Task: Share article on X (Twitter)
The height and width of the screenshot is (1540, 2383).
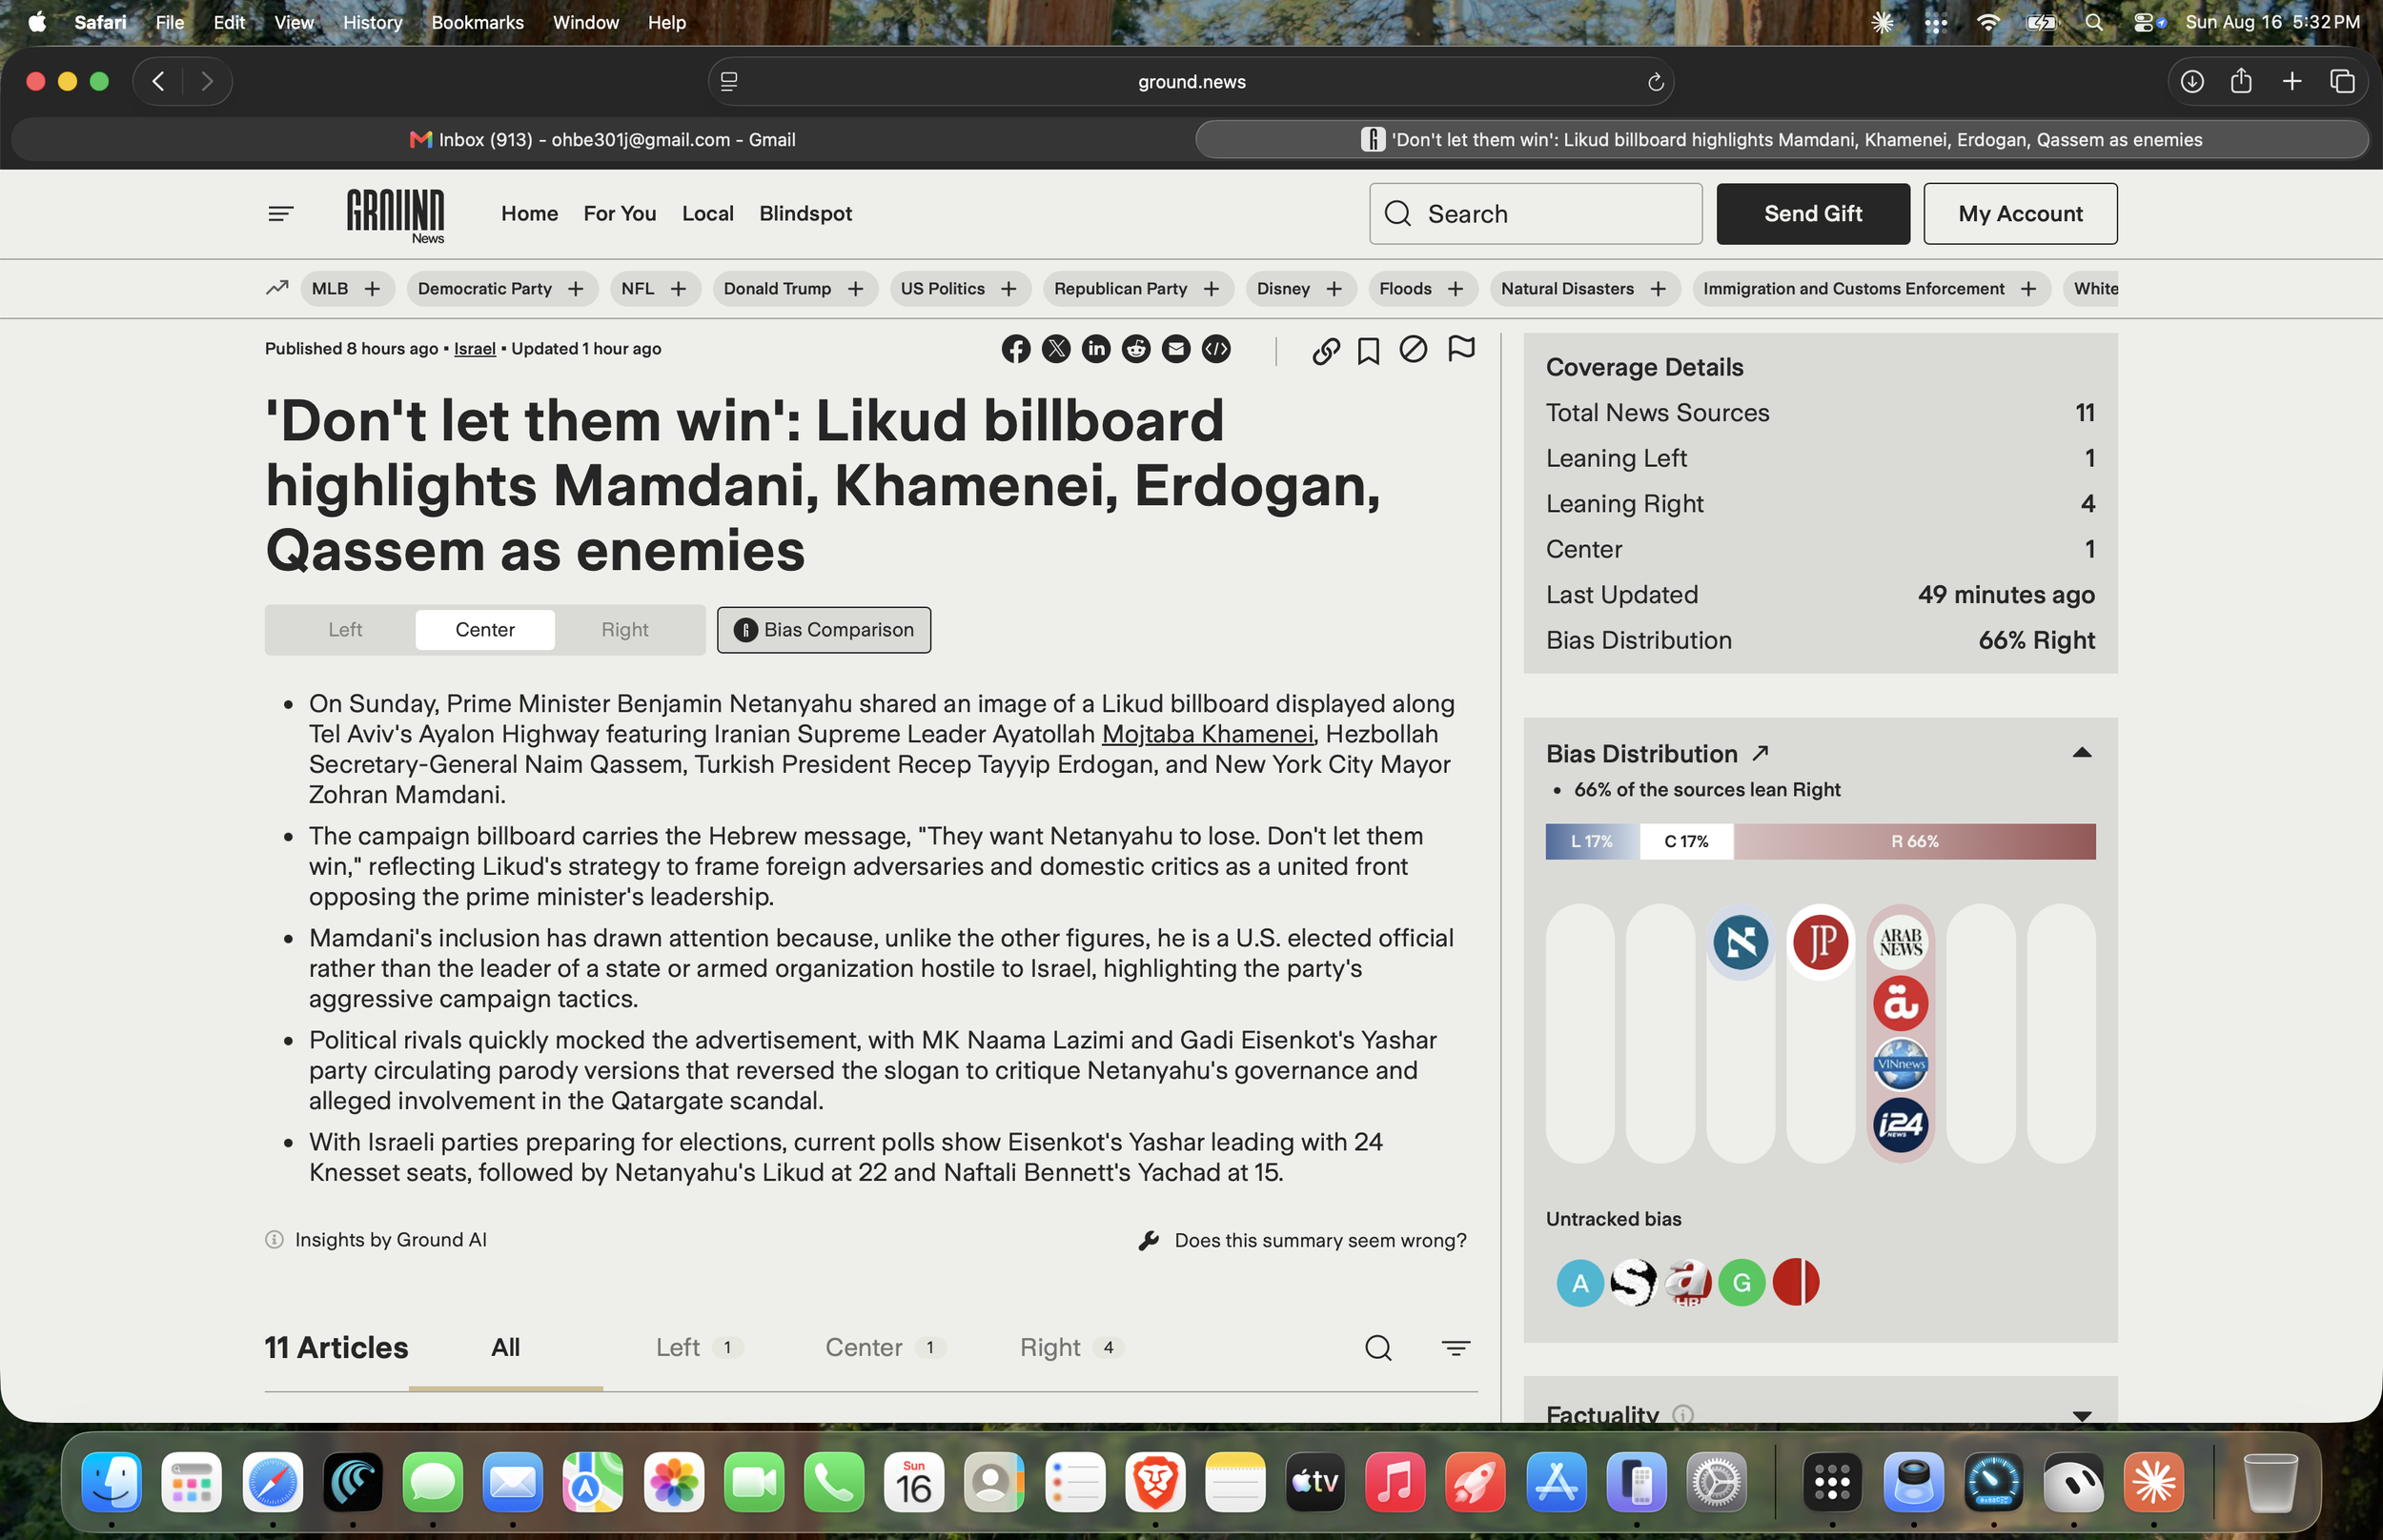Action: click(x=1056, y=349)
